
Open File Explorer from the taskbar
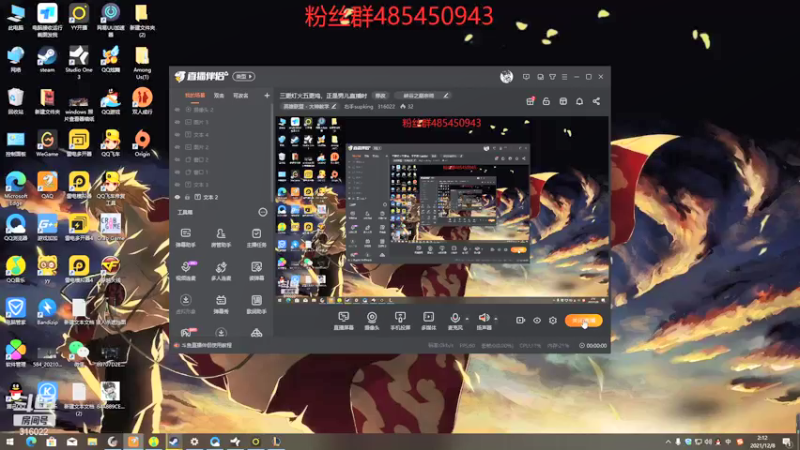click(92, 441)
